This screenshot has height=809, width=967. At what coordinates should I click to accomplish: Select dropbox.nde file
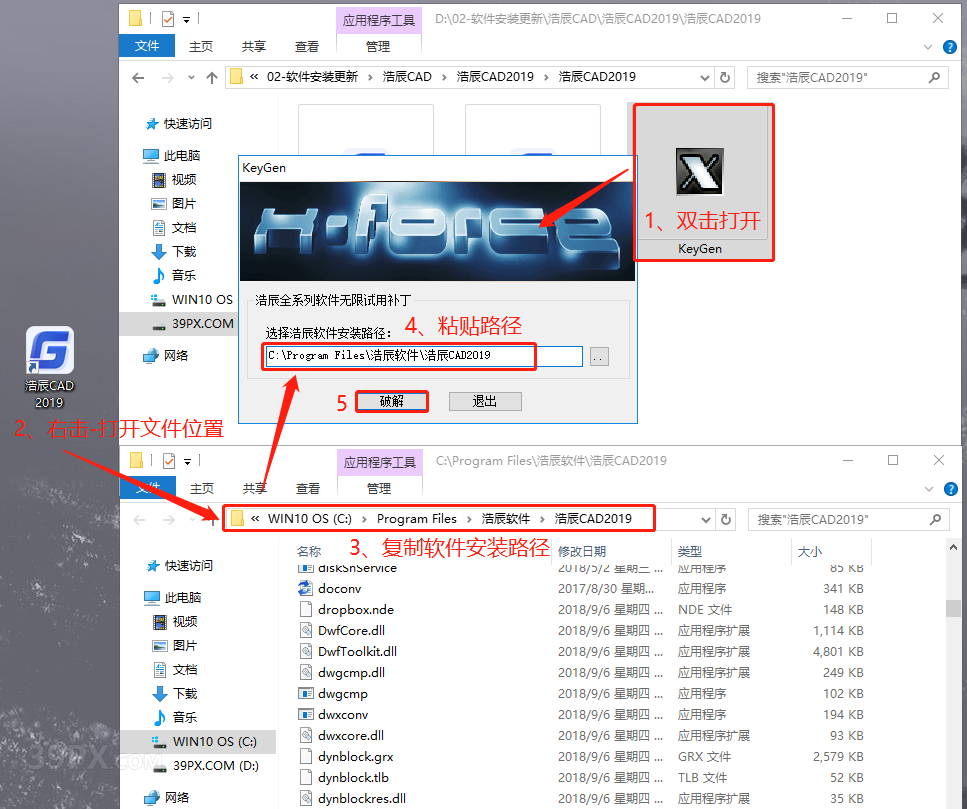[346, 610]
